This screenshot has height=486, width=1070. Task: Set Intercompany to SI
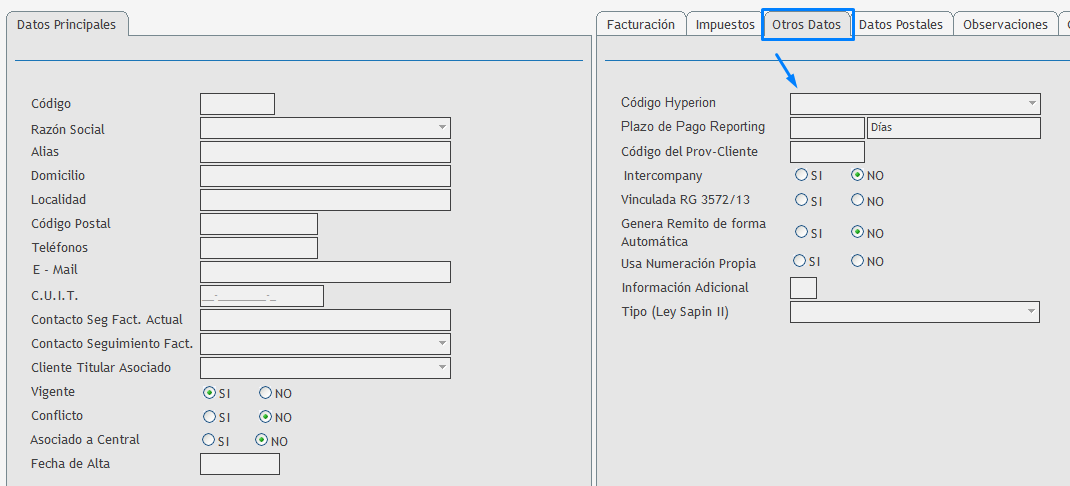[801, 175]
